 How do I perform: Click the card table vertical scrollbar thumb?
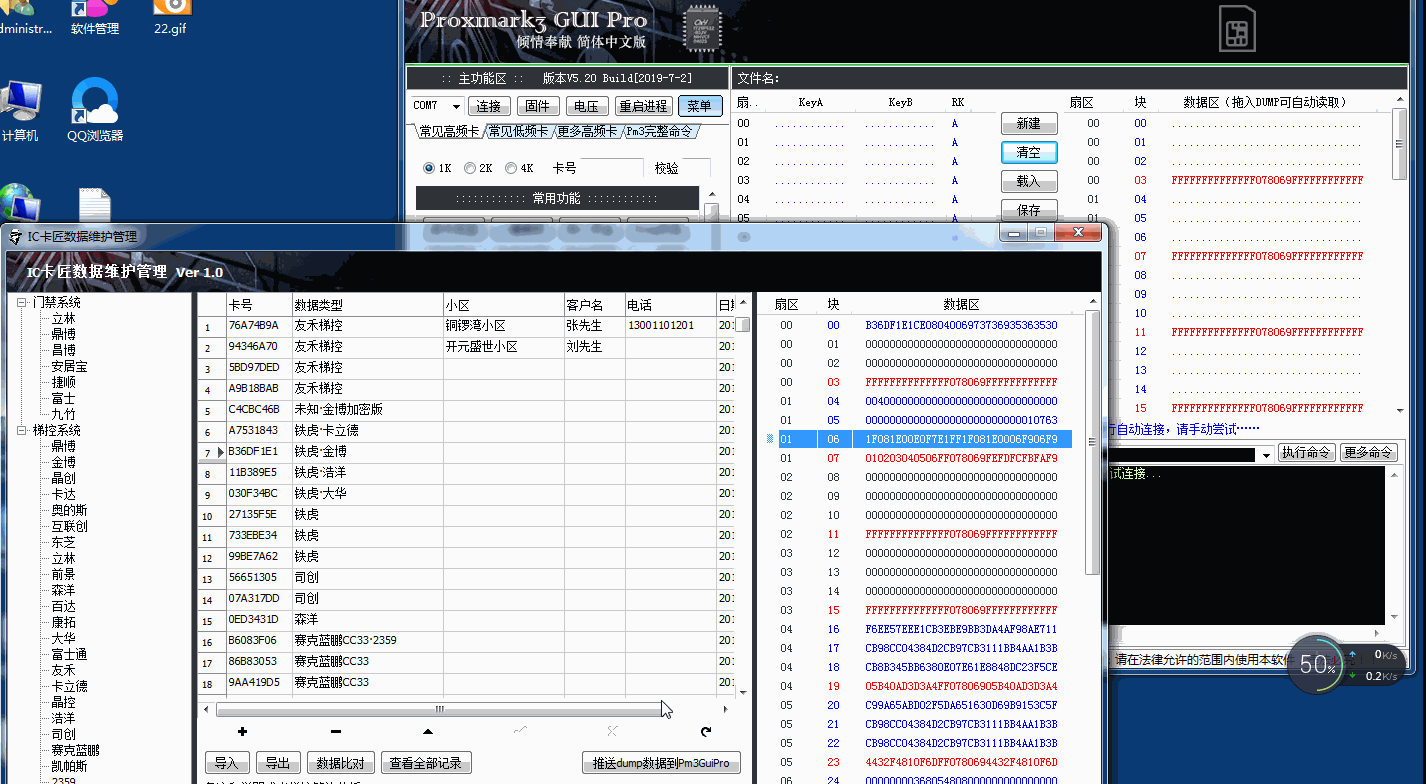point(744,324)
